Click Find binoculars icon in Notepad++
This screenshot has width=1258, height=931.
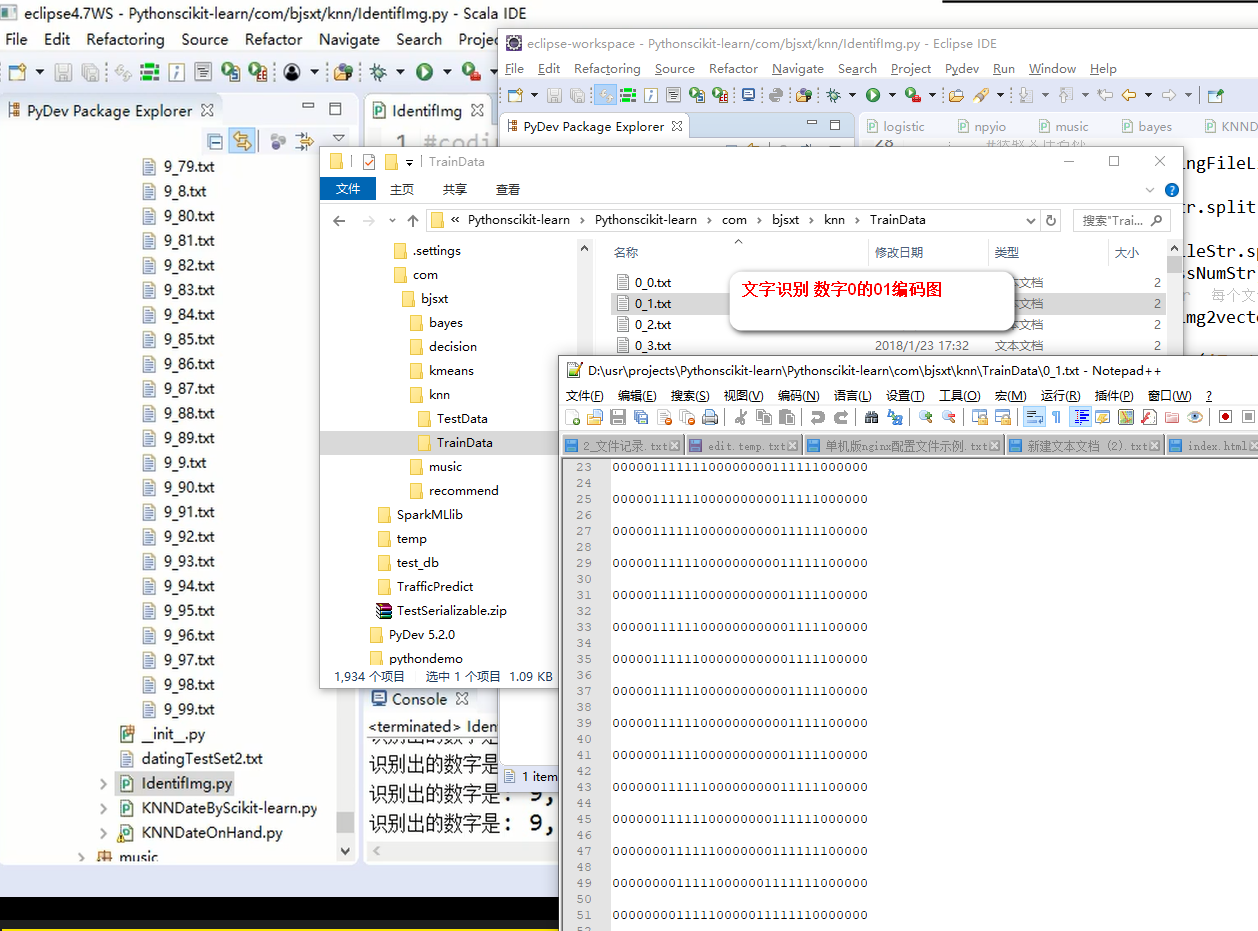tap(871, 417)
